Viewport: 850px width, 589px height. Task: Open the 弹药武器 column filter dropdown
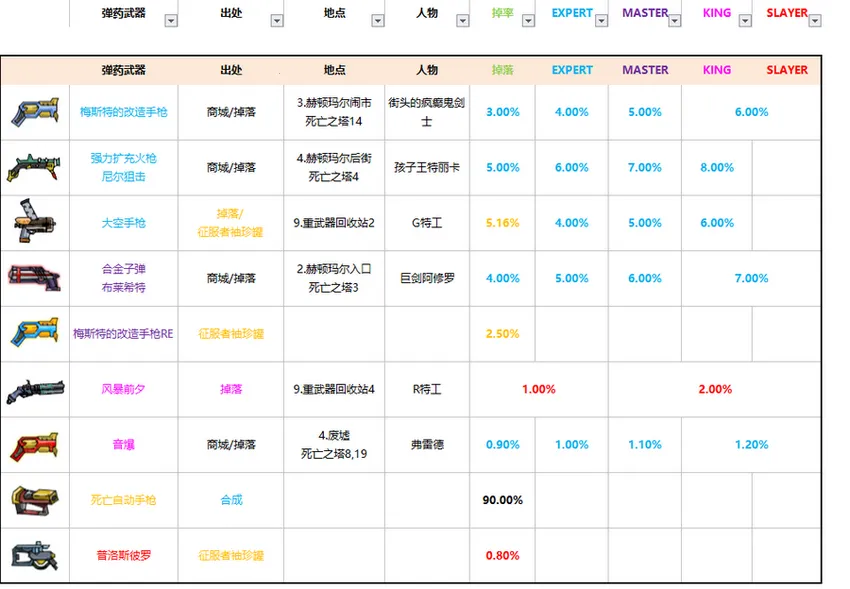coord(170,20)
